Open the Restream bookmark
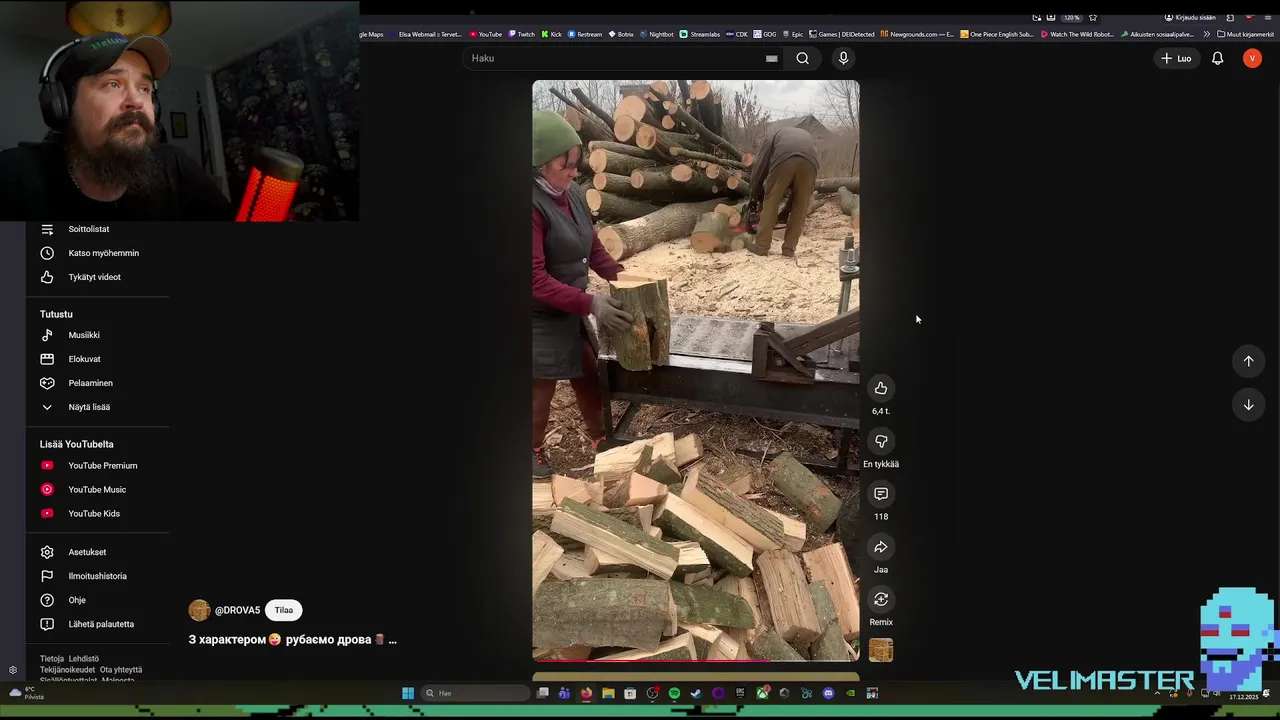1280x720 pixels. coord(585,34)
